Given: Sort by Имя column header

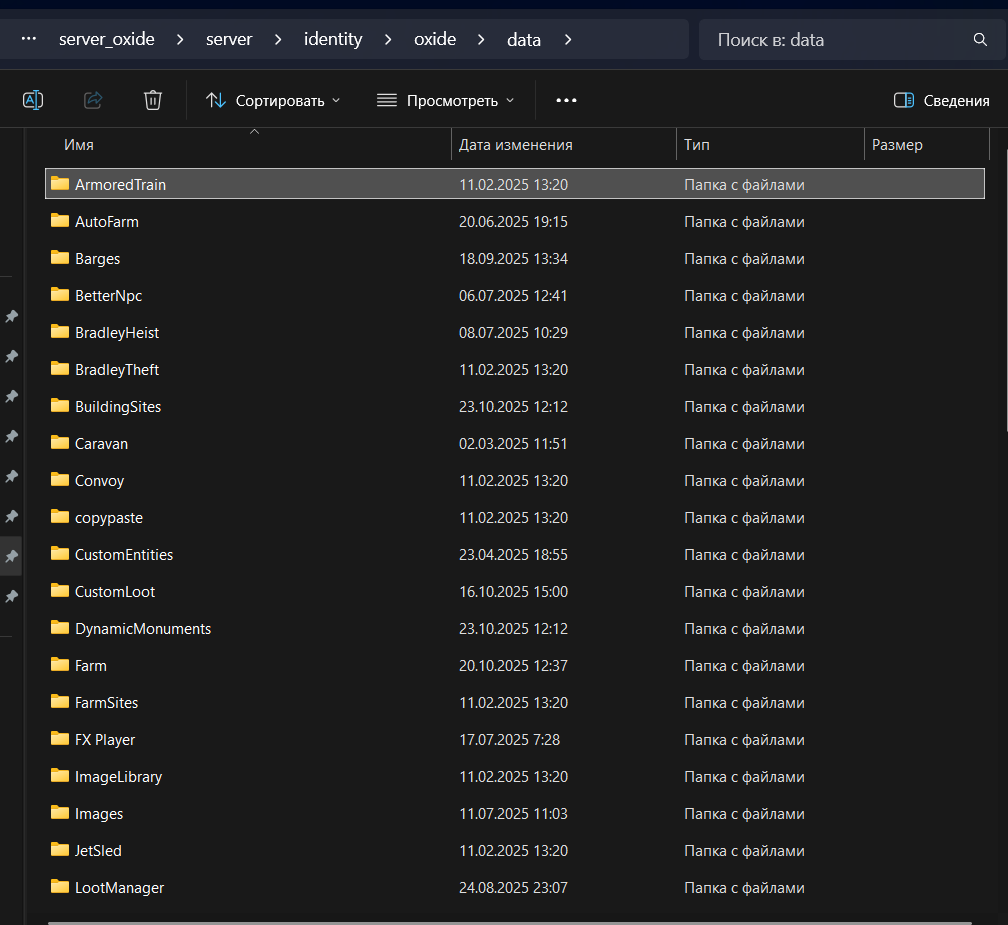Looking at the screenshot, I should pos(79,145).
